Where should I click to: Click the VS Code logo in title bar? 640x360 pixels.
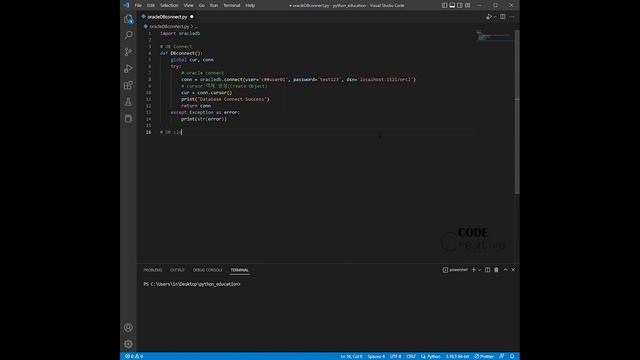tap(126, 5)
